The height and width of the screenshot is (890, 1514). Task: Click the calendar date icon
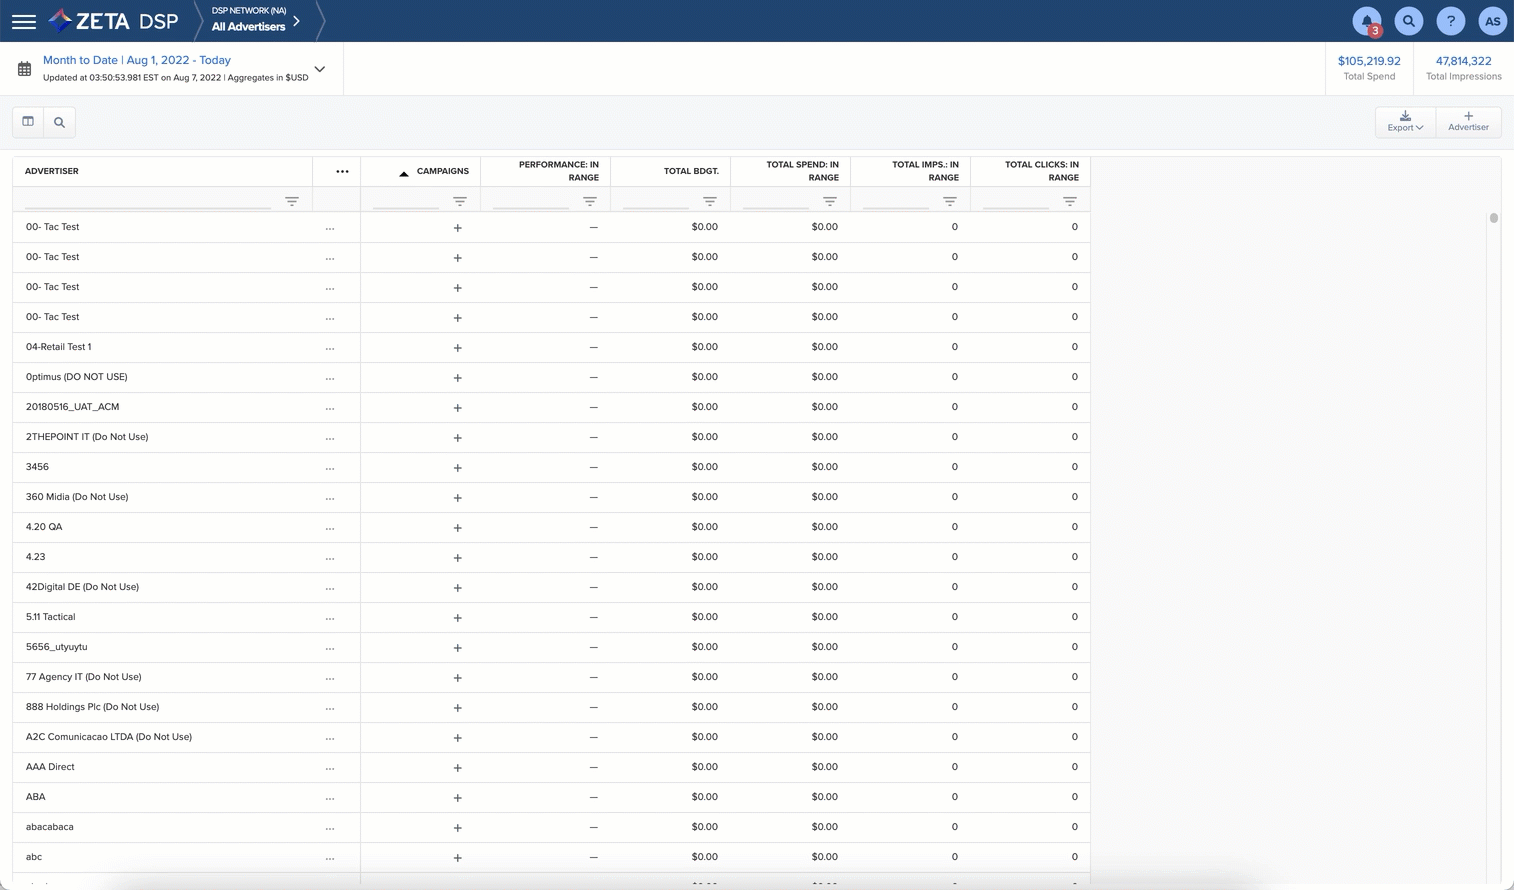(25, 69)
